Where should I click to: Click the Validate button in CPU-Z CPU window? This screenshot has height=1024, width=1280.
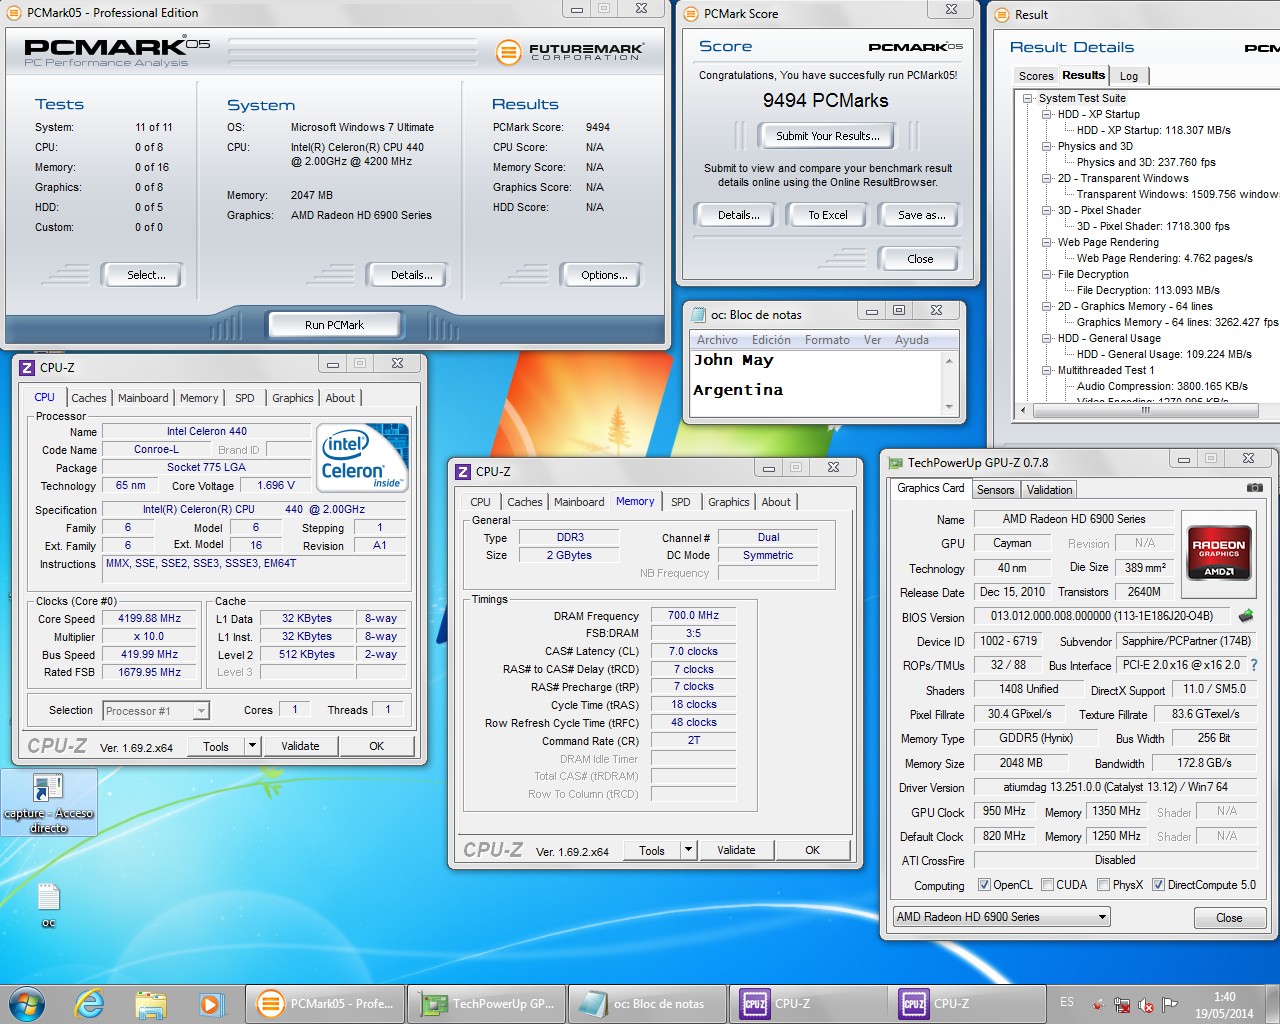[300, 746]
